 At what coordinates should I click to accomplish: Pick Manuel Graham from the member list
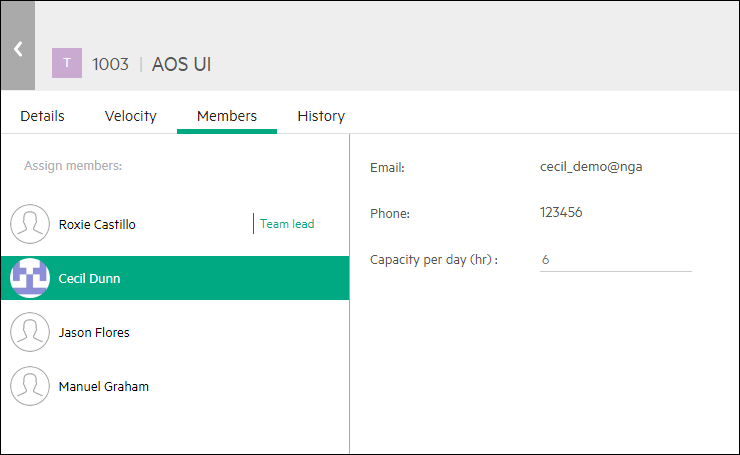coord(104,386)
